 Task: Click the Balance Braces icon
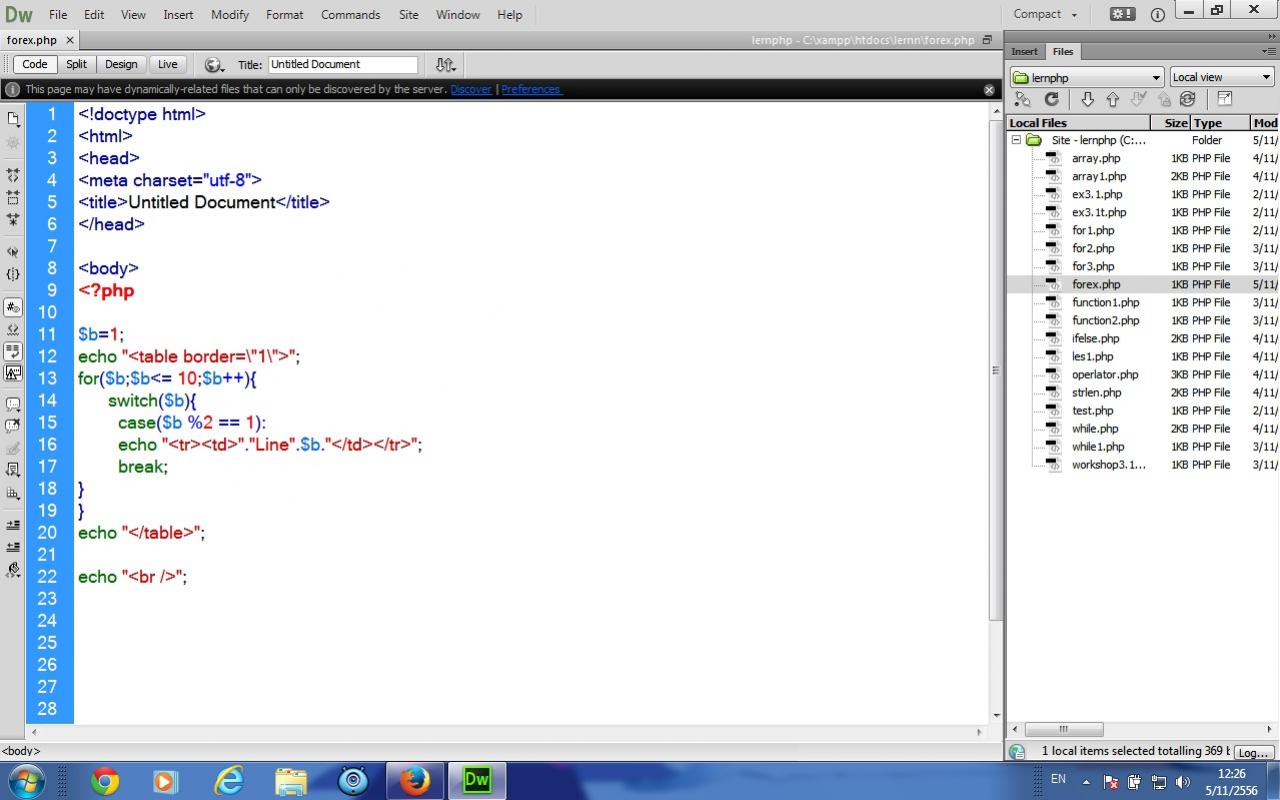click(x=13, y=274)
